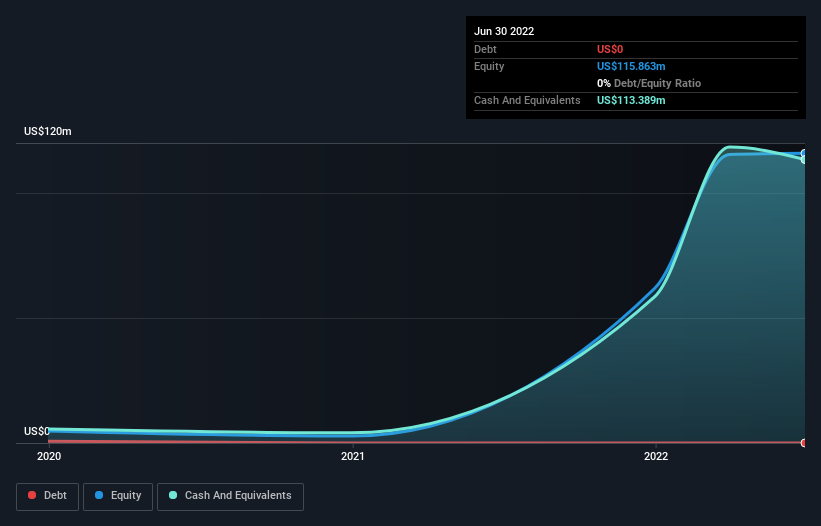Click the Cash And Equivalents tooltip label
Image resolution: width=821 pixels, height=526 pixels.
[527, 100]
